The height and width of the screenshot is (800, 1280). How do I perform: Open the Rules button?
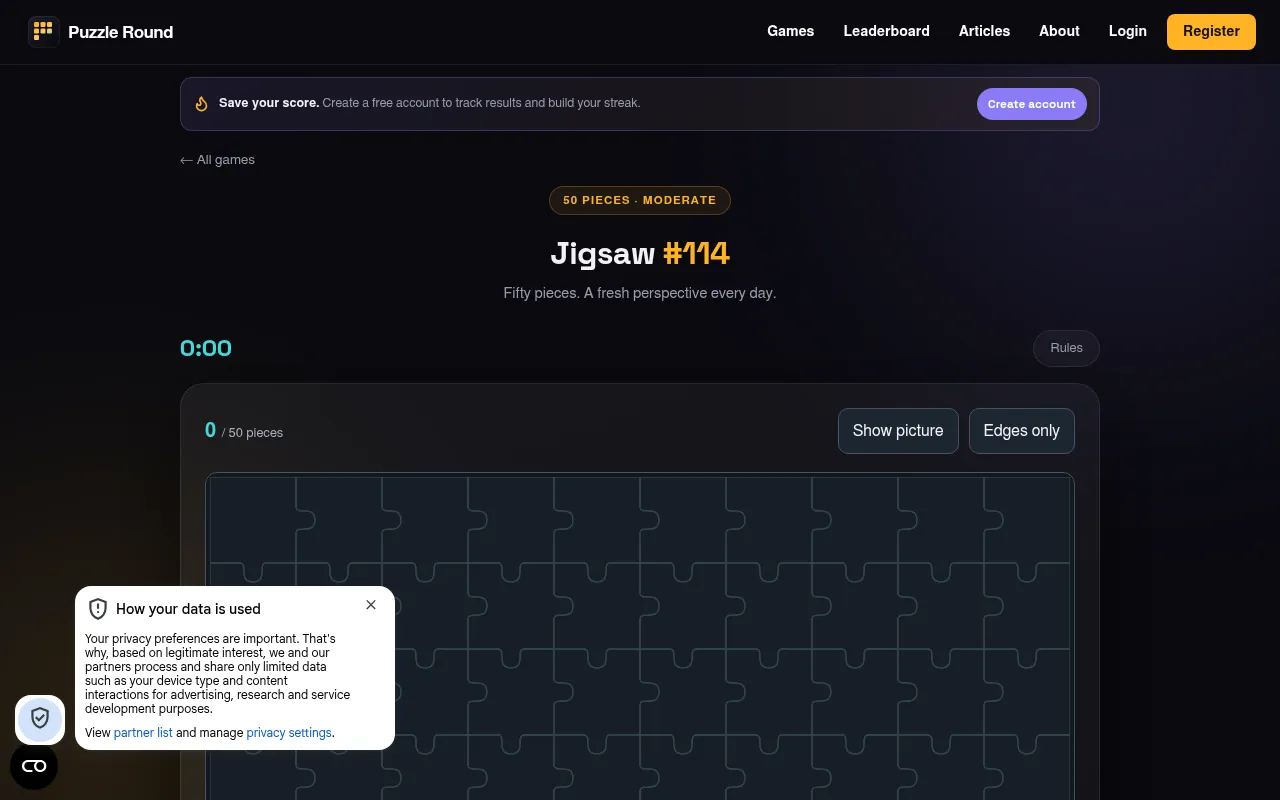pyautogui.click(x=1066, y=348)
